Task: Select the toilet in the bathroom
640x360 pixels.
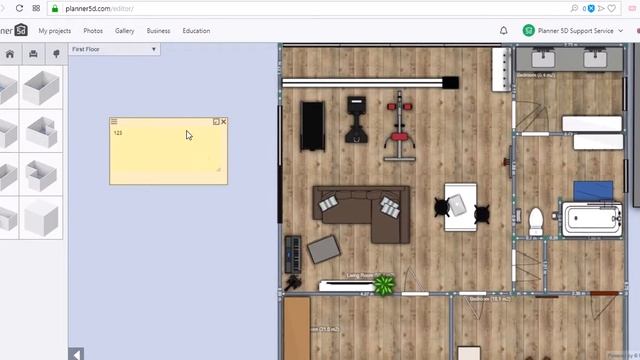Action: click(536, 222)
